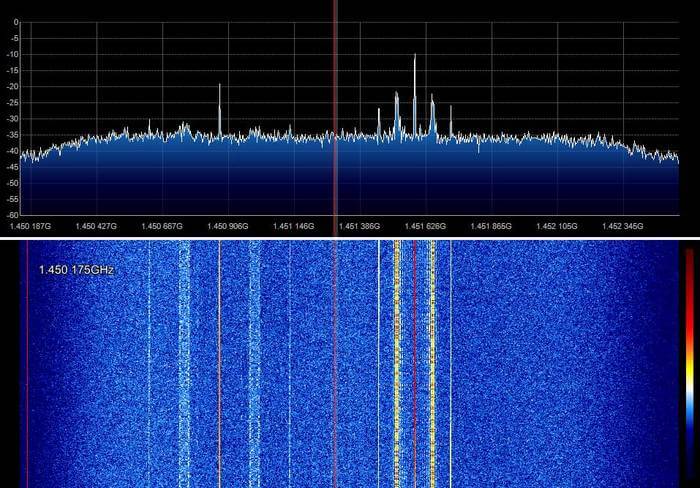The image size is (700, 488).
Task: Click the -20 dB level label
Action: coord(13,87)
